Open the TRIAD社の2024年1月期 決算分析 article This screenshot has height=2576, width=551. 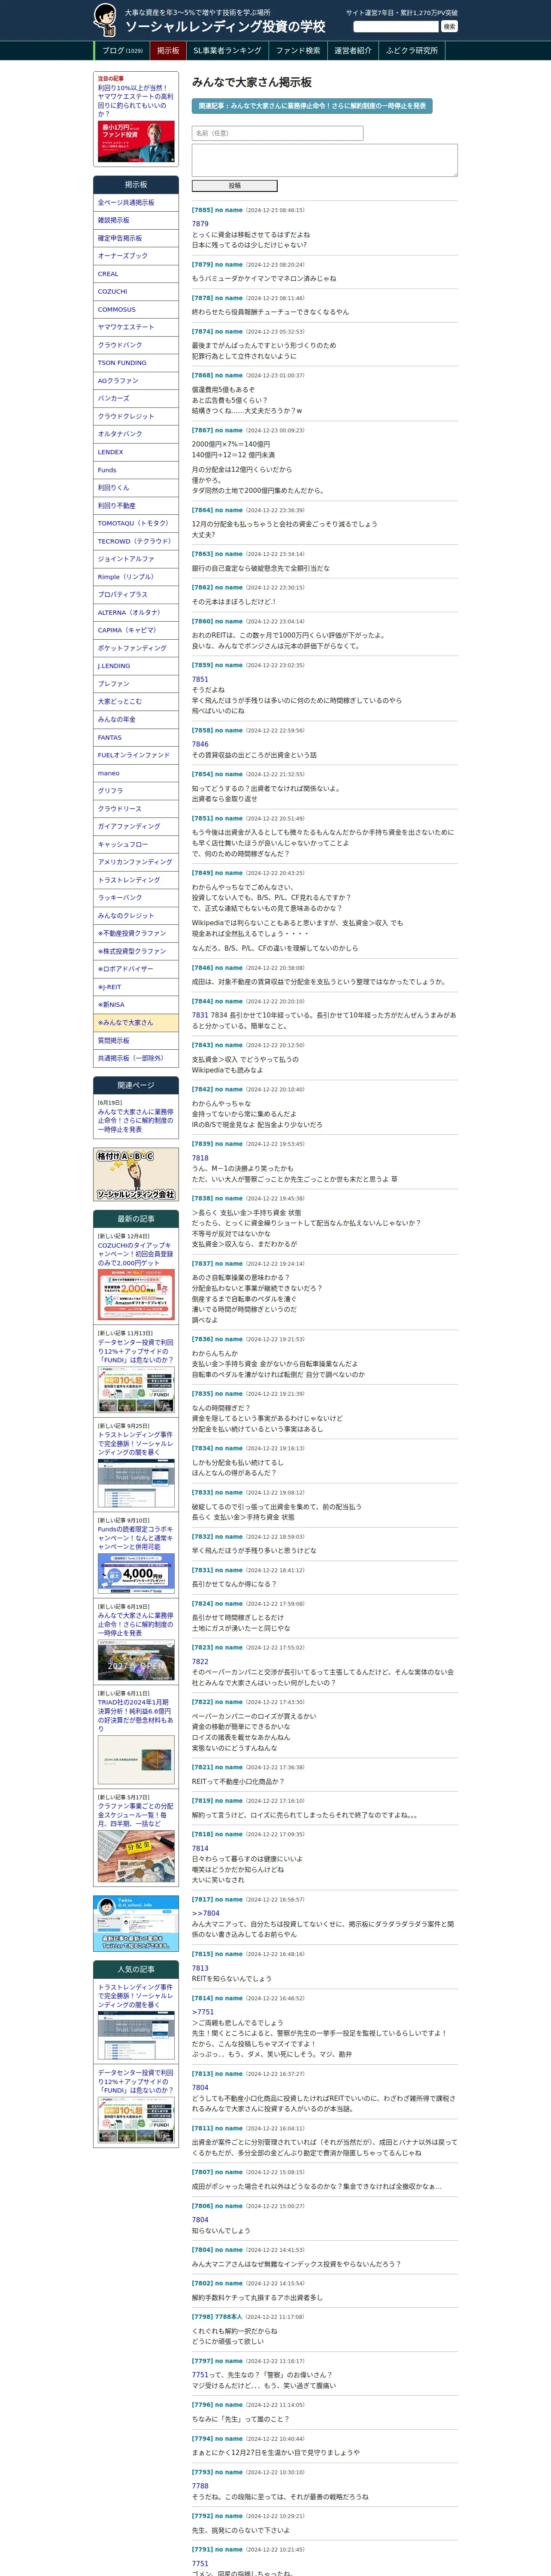coord(135,1716)
